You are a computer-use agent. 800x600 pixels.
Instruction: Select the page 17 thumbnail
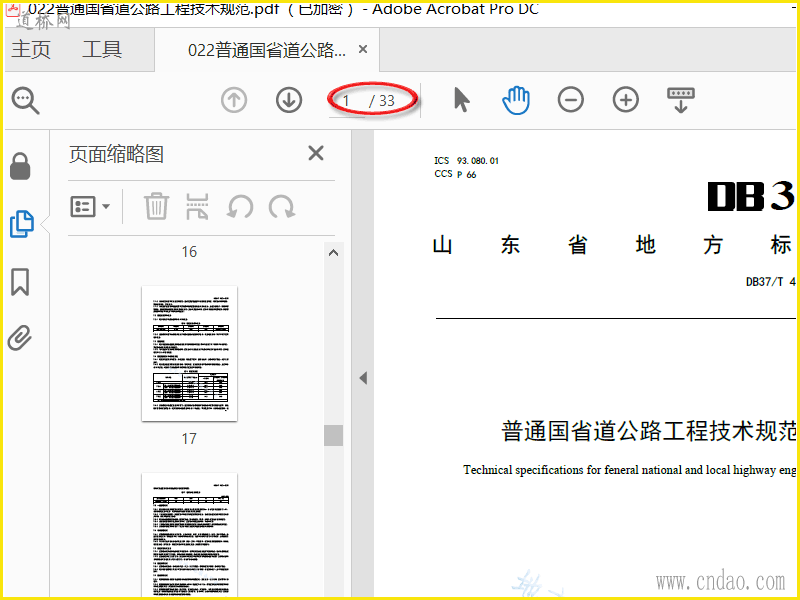pos(189,354)
